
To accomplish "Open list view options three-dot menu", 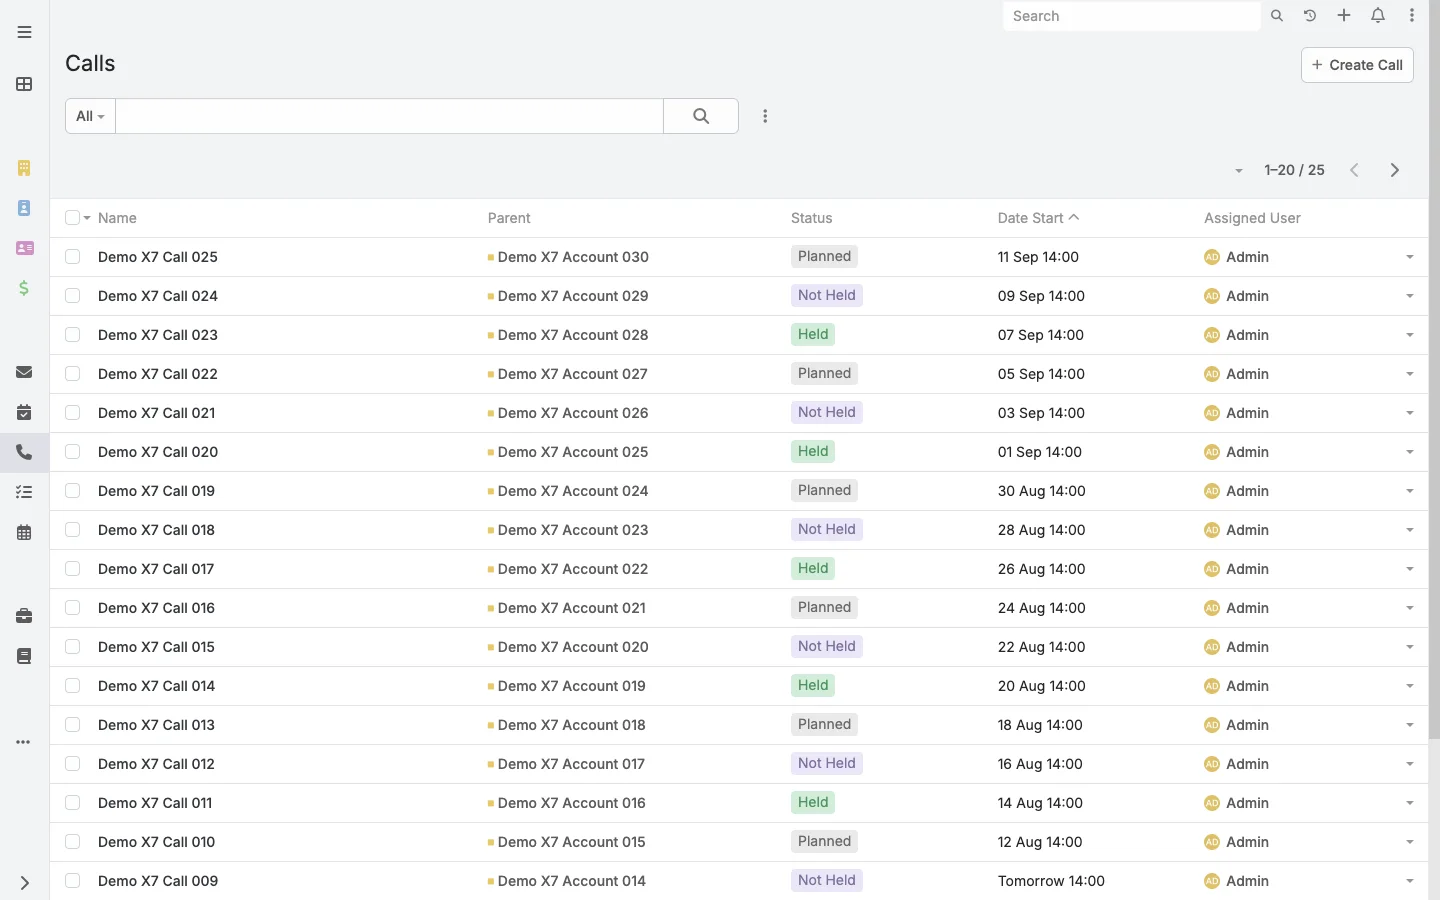I will point(765,116).
